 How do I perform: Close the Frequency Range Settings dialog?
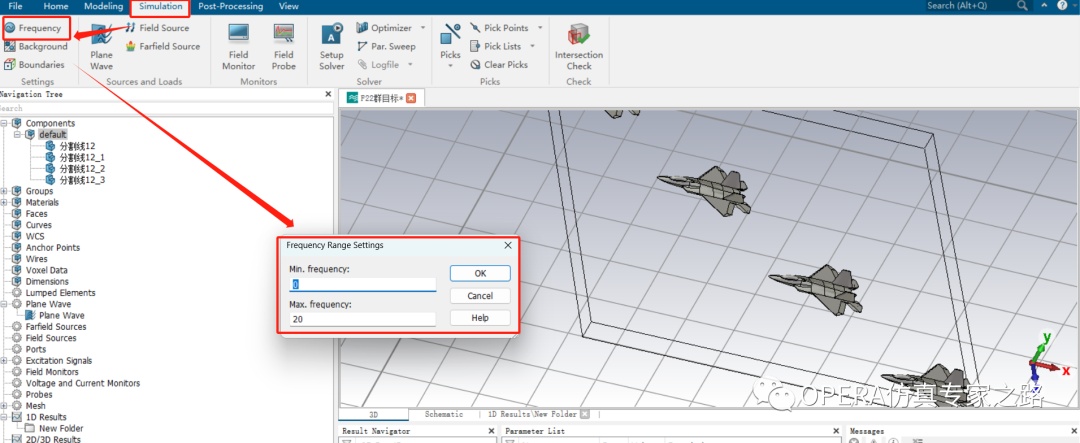[508, 245]
